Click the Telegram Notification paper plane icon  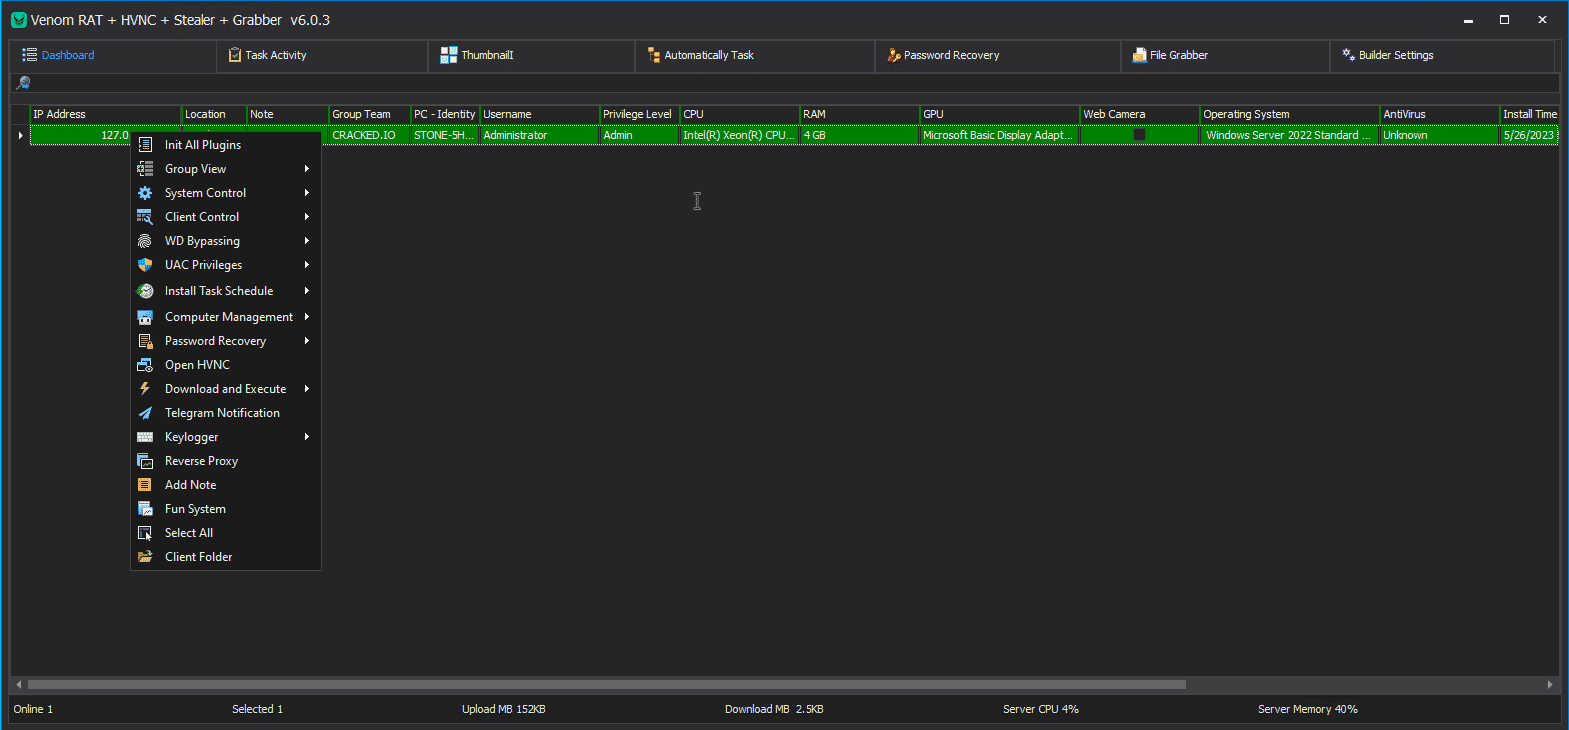(145, 413)
